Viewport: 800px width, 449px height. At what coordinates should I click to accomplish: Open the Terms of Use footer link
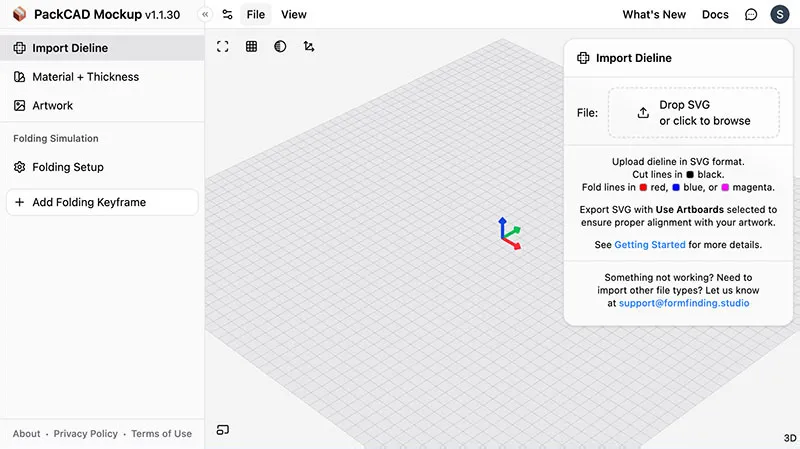pyautogui.click(x=161, y=434)
